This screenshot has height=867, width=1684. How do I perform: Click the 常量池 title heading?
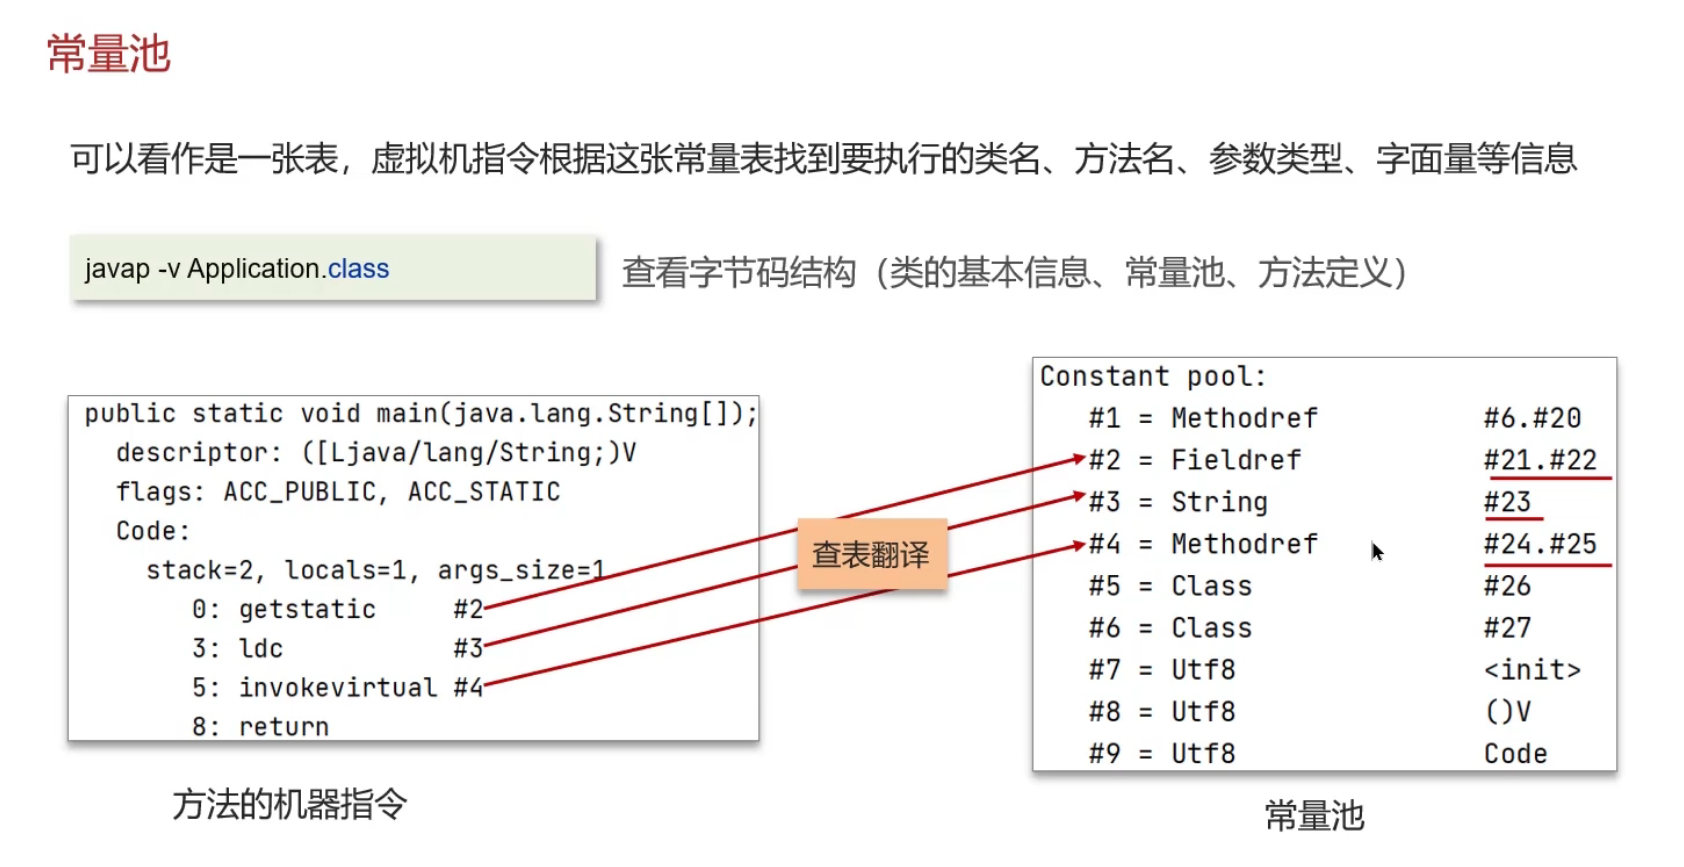click(x=109, y=54)
